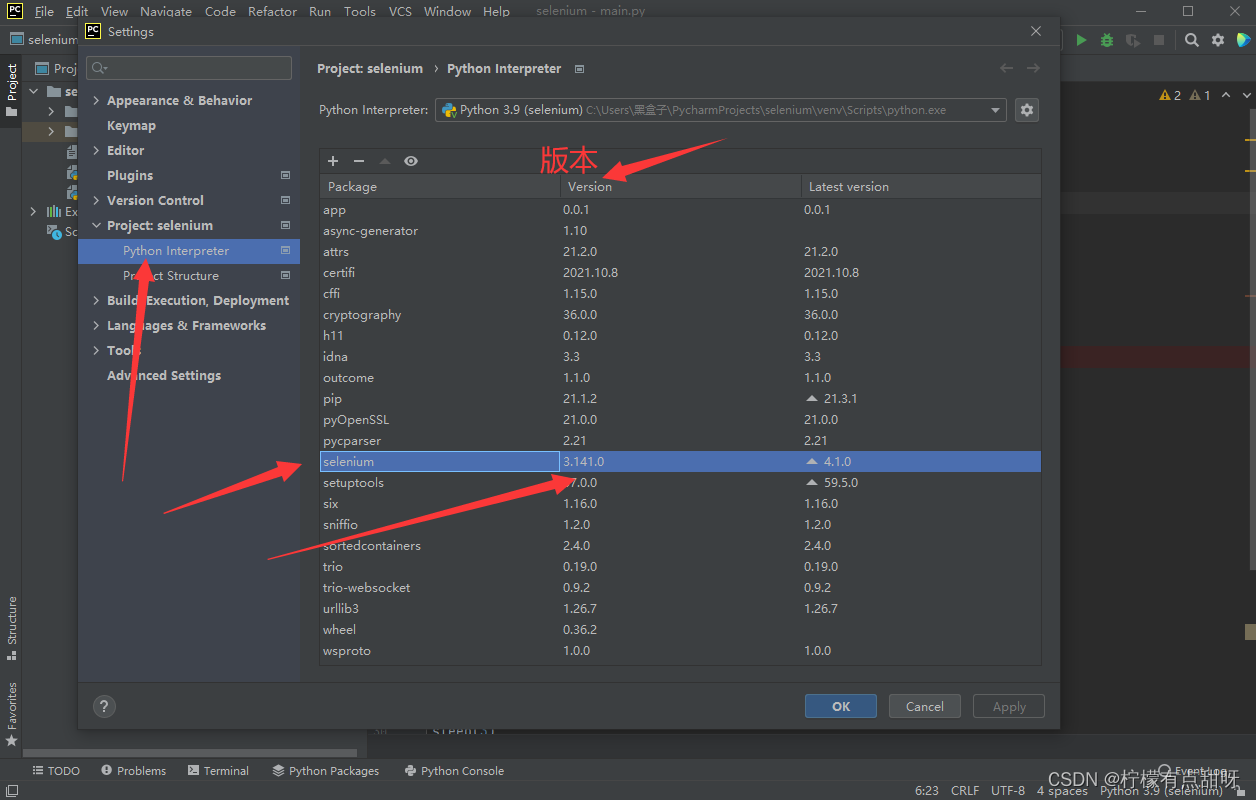
Task: Select the cryptography package row
Action: coord(680,315)
